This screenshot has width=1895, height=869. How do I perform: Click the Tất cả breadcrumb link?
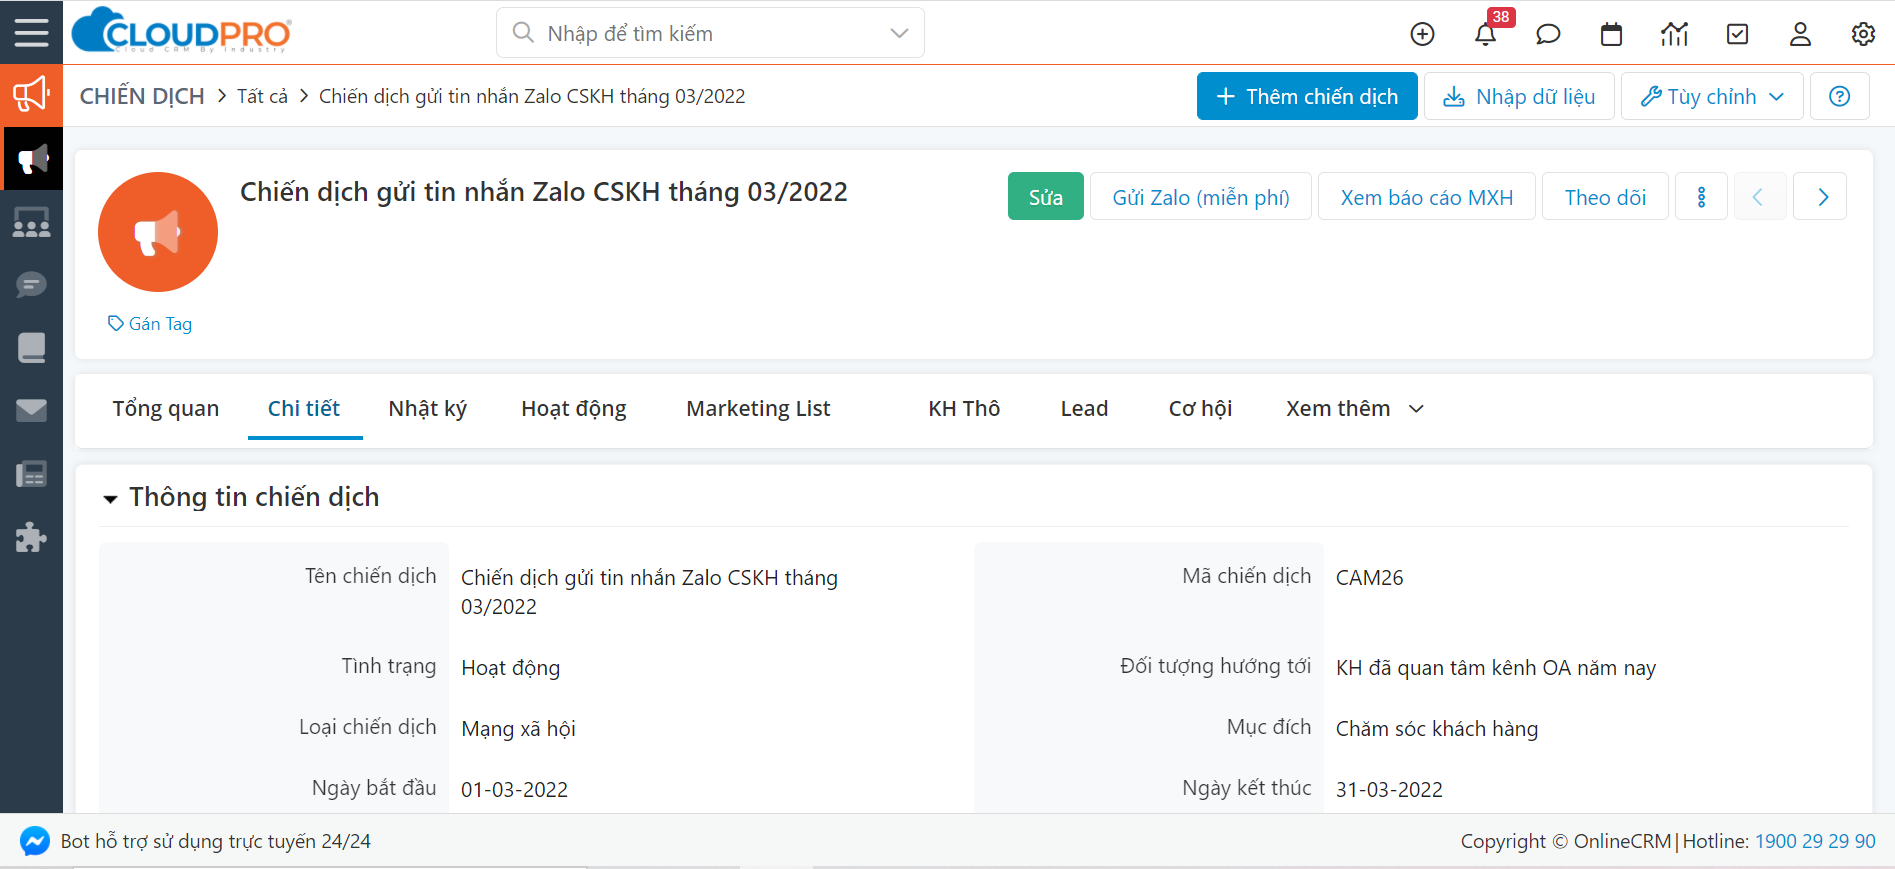262,96
